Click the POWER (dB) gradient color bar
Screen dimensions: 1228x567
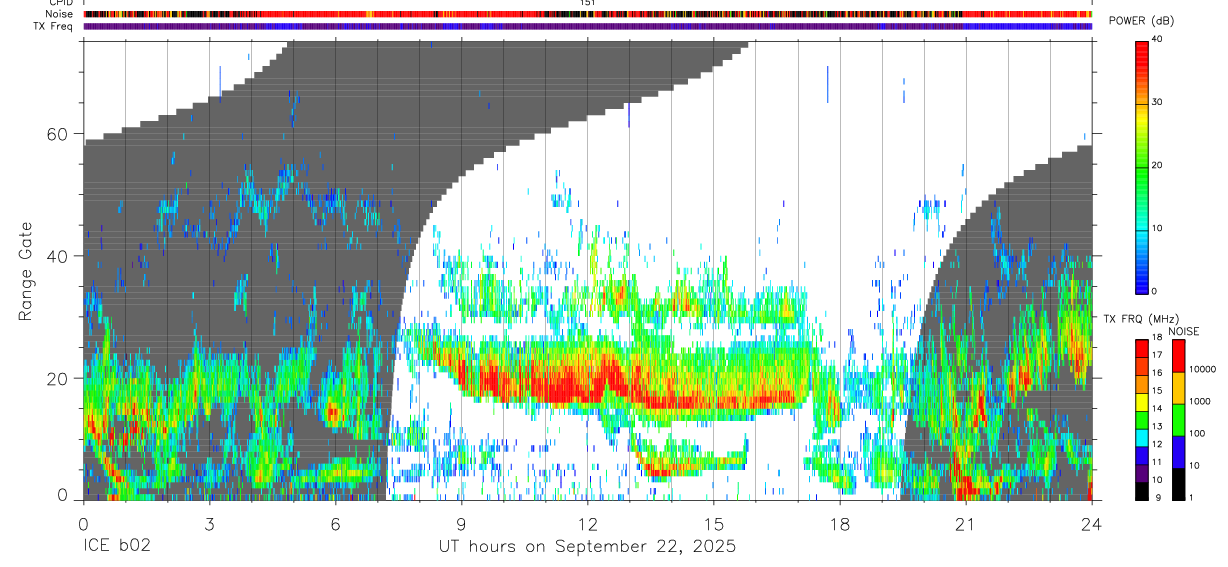pyautogui.click(x=1143, y=166)
